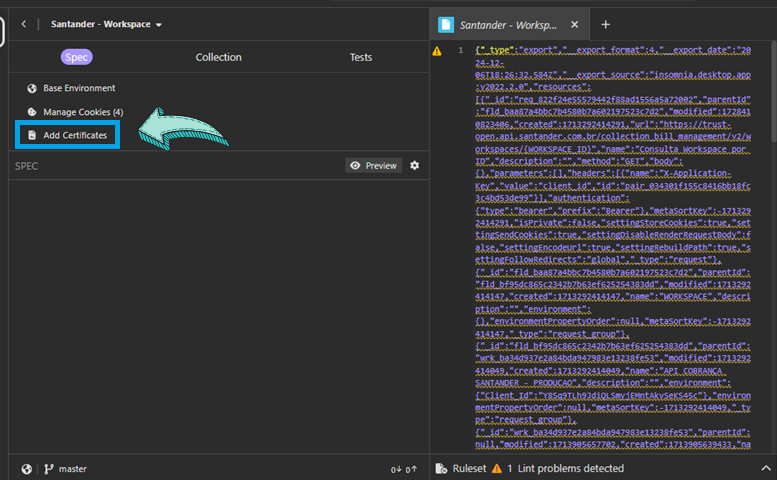Click the warning icon on line 1

437,51
